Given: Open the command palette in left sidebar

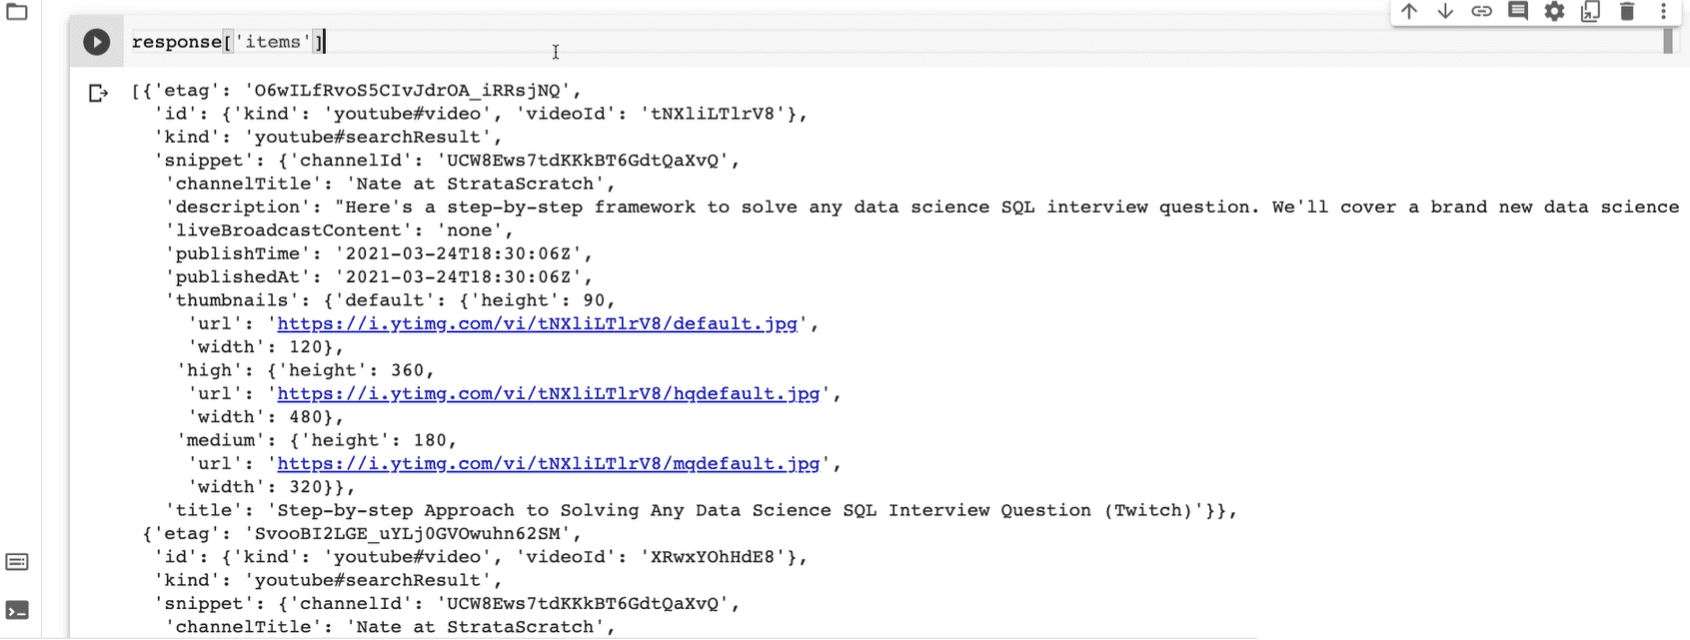Looking at the screenshot, I should [x=17, y=562].
